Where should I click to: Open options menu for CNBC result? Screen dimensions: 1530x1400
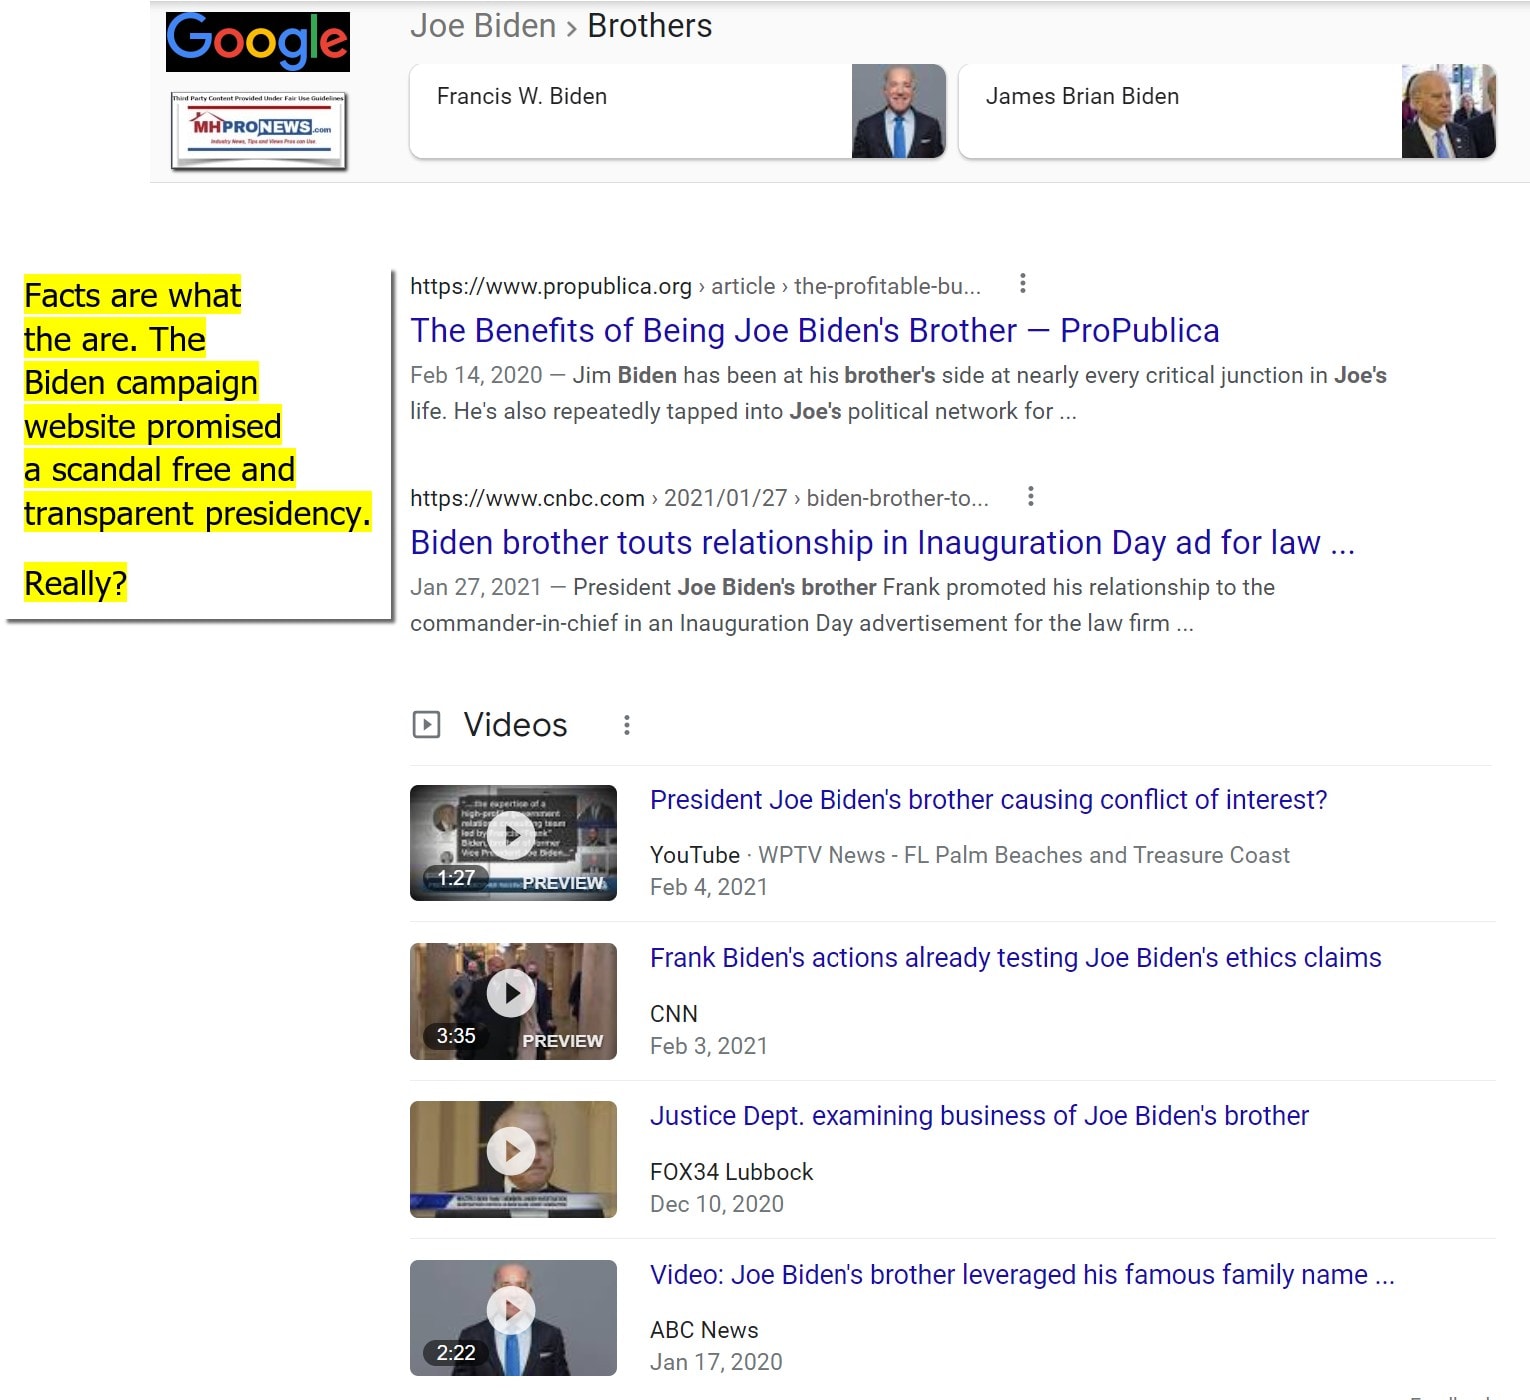(1030, 496)
